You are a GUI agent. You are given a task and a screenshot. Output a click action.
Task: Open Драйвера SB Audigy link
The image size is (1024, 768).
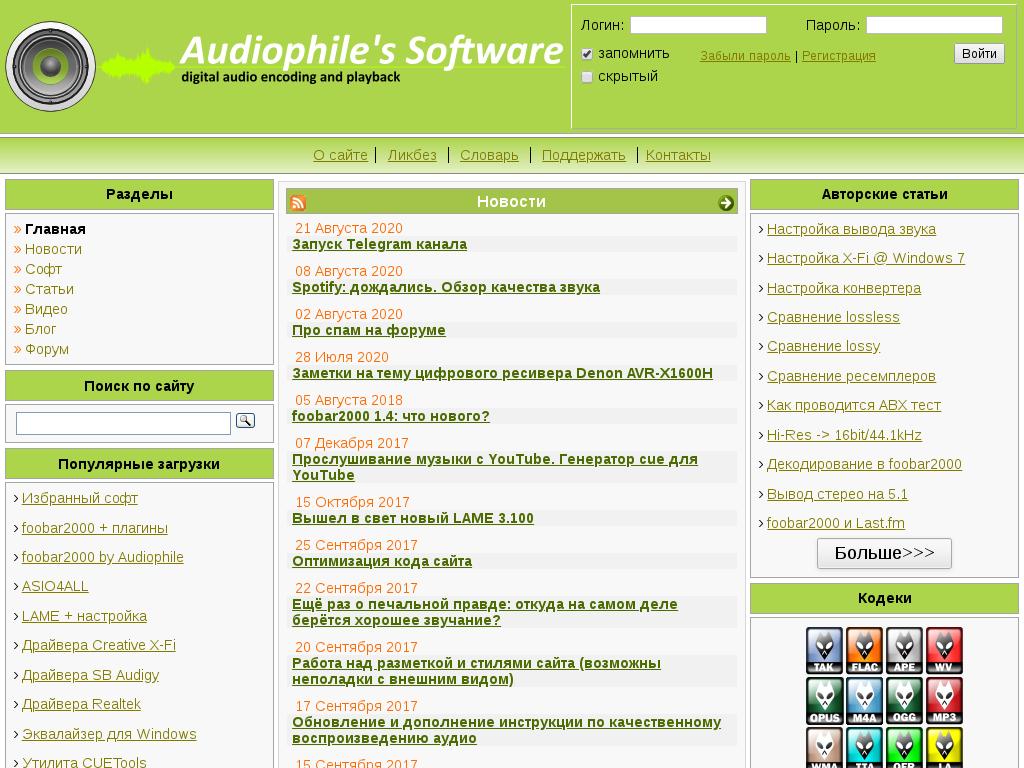click(x=90, y=675)
